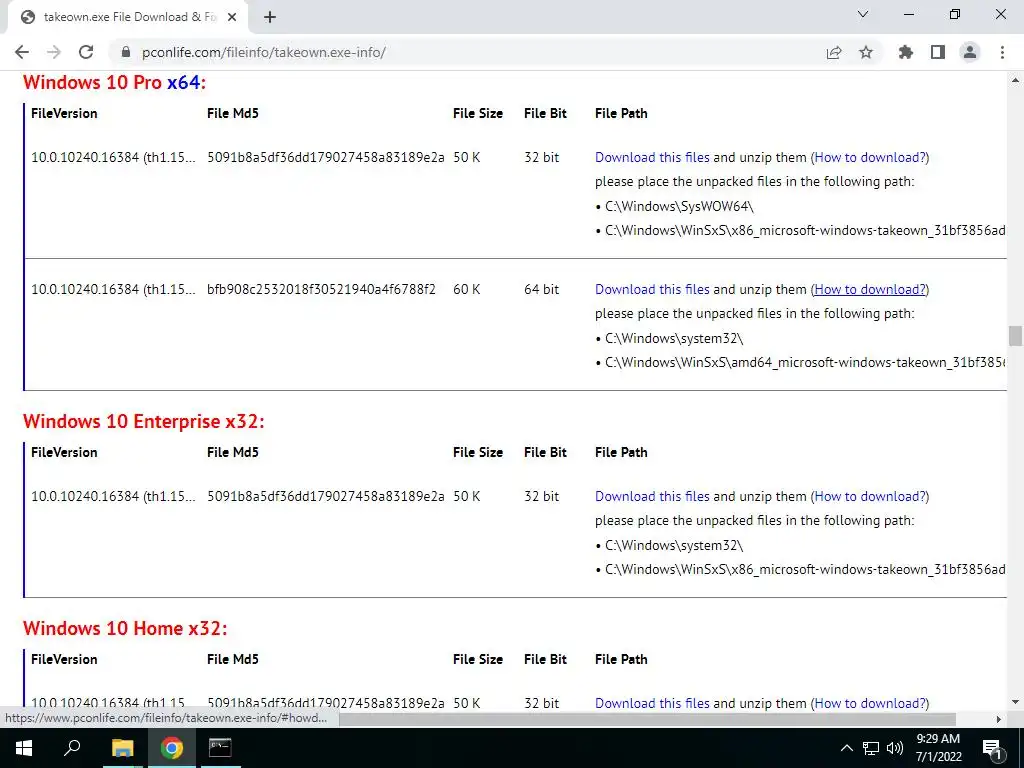This screenshot has width=1024, height=768.
Task: Select C:\Windows\system32\ path in 64 bit row
Action: (x=674, y=338)
